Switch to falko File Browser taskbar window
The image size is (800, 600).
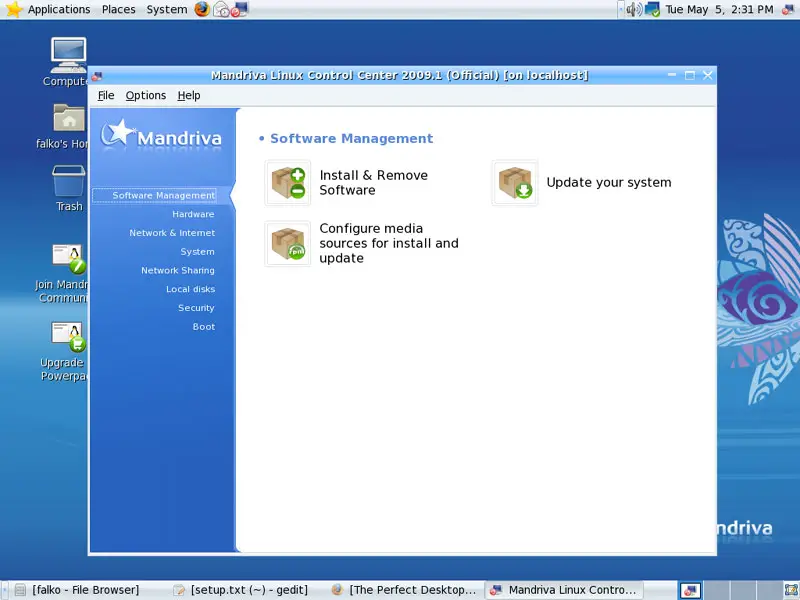pos(85,590)
